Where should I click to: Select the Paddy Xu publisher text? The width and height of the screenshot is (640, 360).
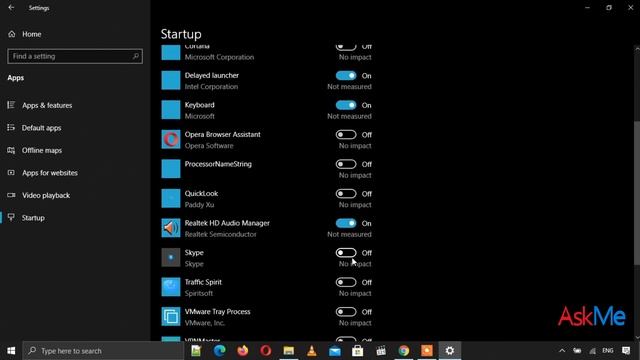point(199,205)
